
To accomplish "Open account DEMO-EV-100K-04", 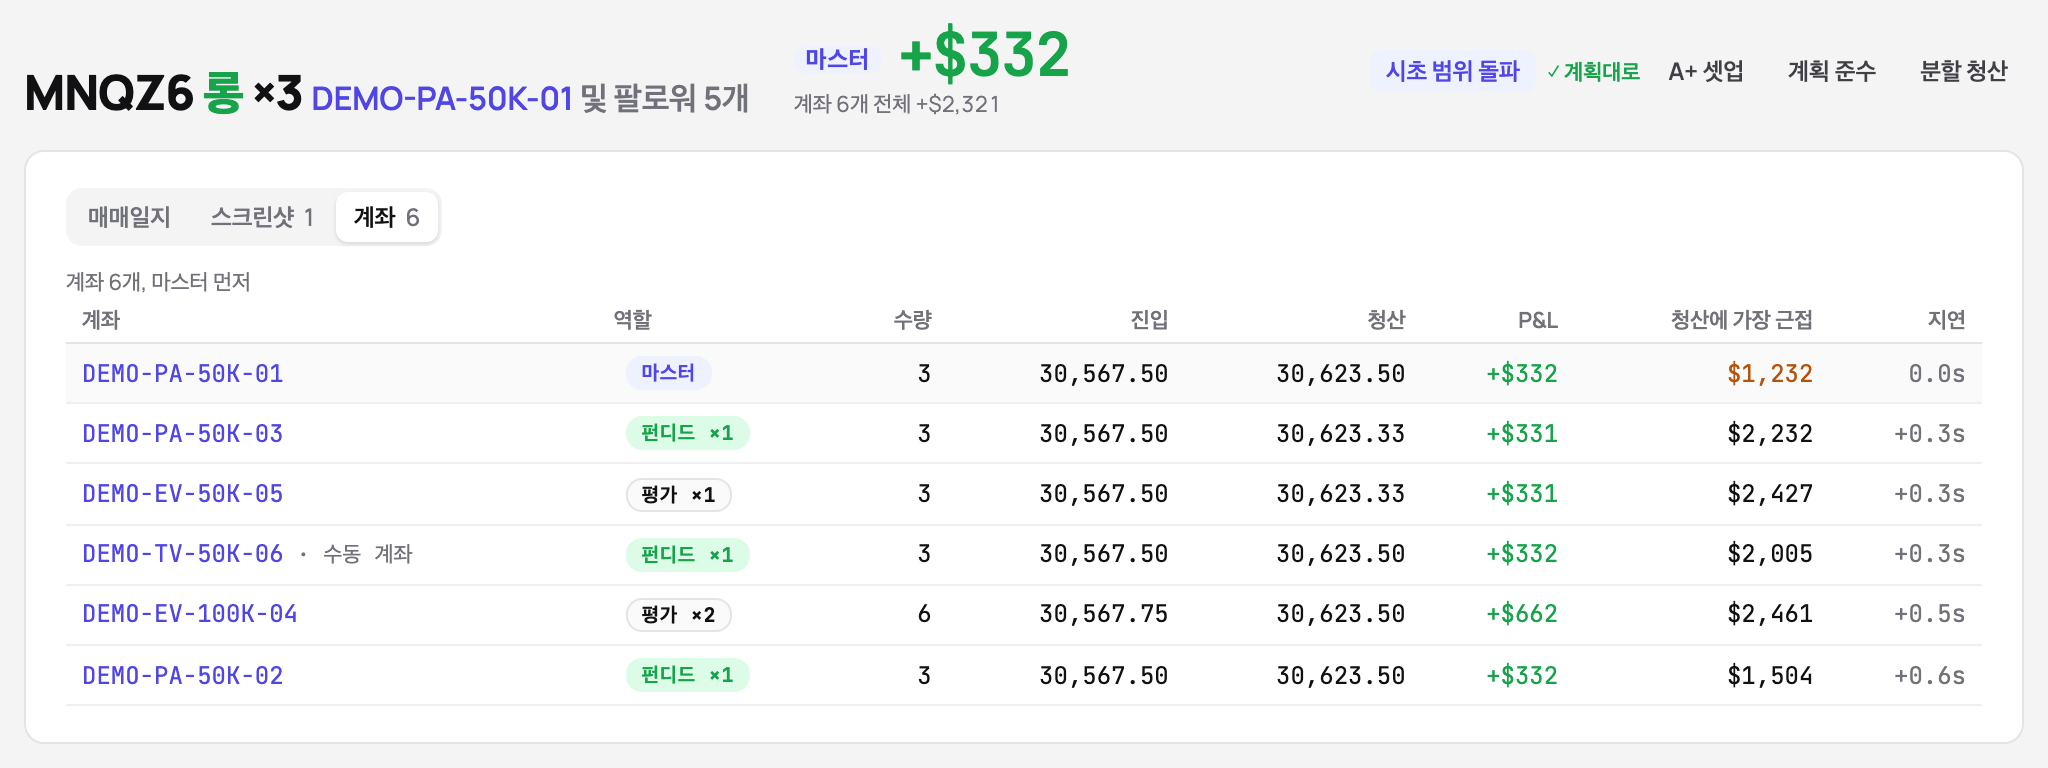I will pos(190,614).
